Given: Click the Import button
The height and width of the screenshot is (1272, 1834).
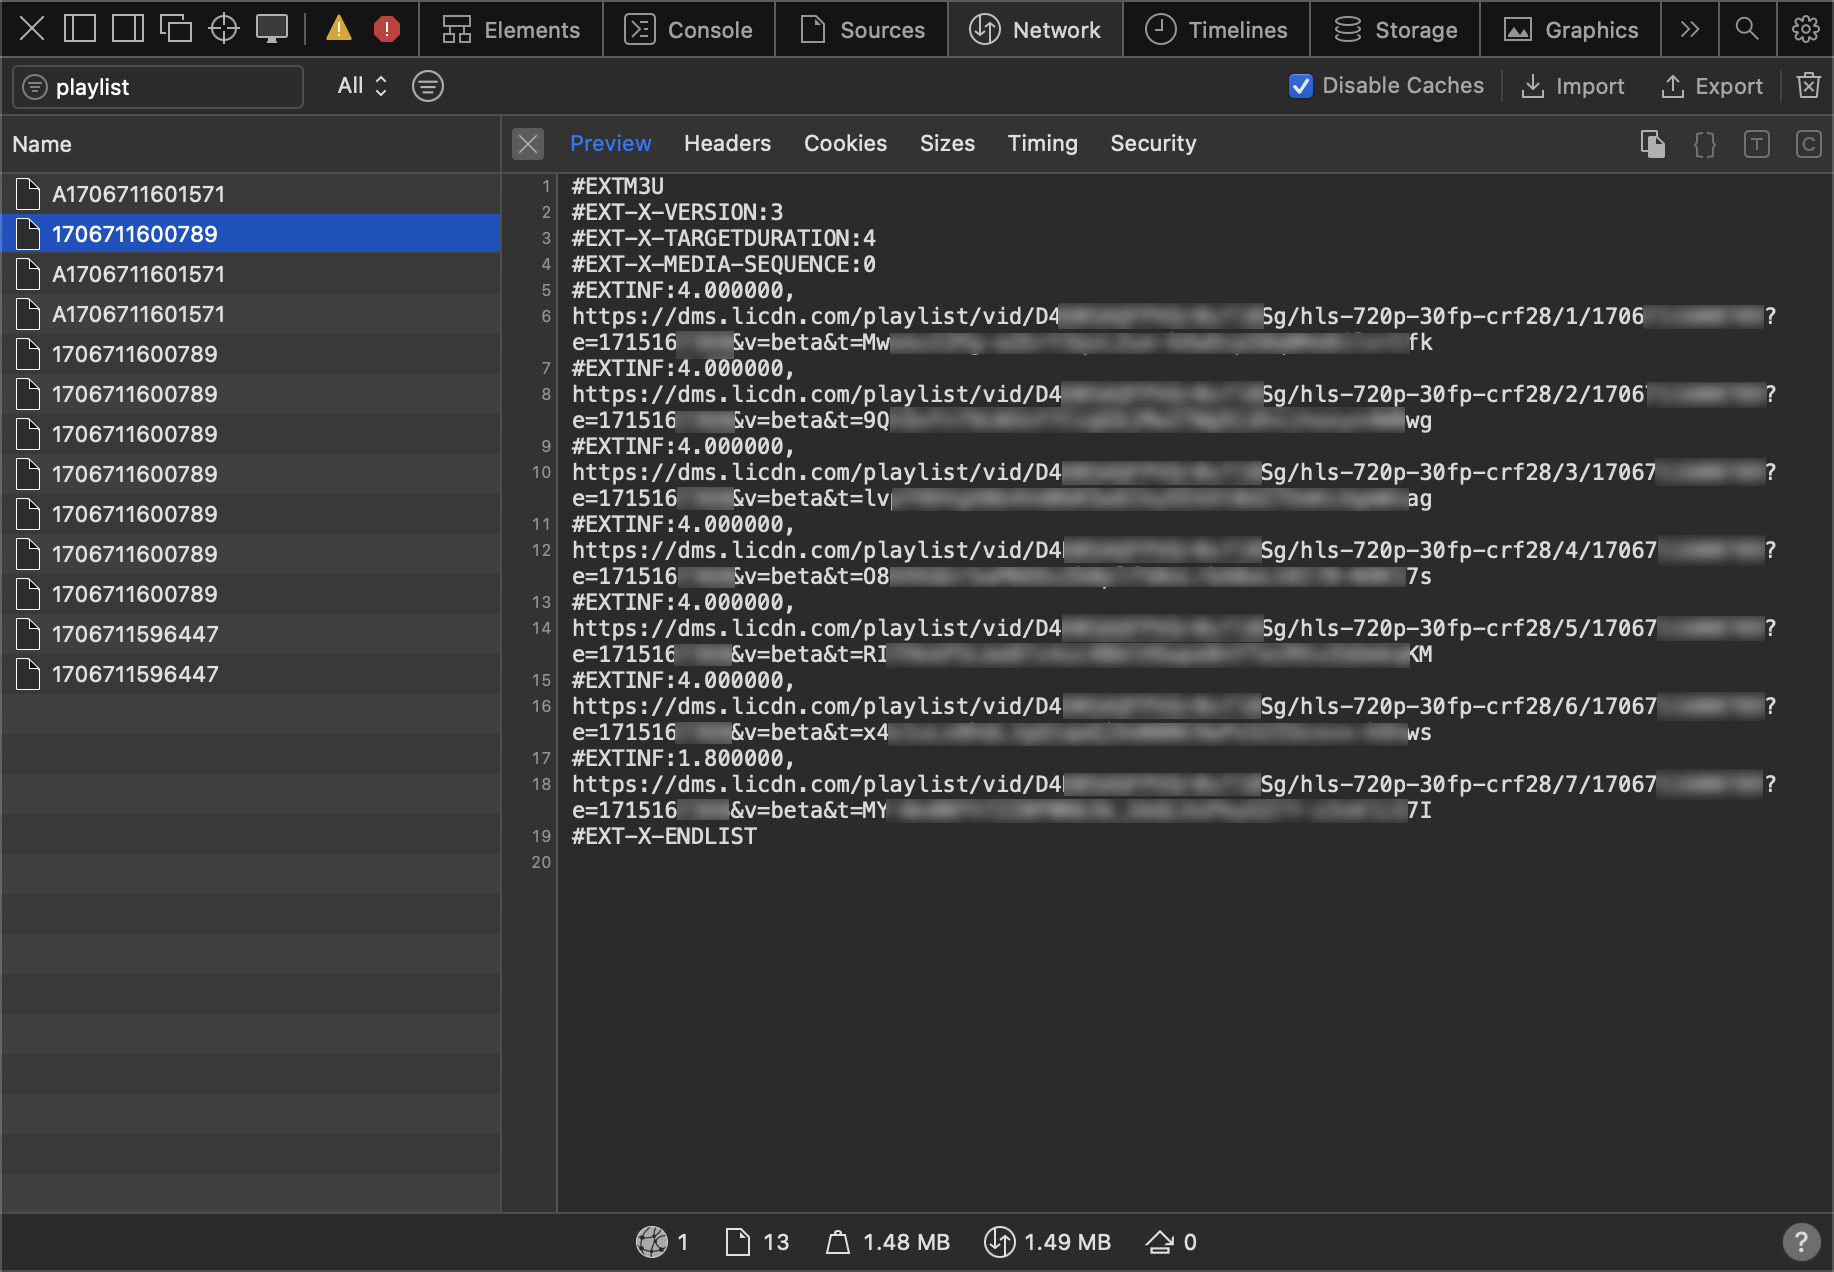Looking at the screenshot, I should coord(1573,86).
